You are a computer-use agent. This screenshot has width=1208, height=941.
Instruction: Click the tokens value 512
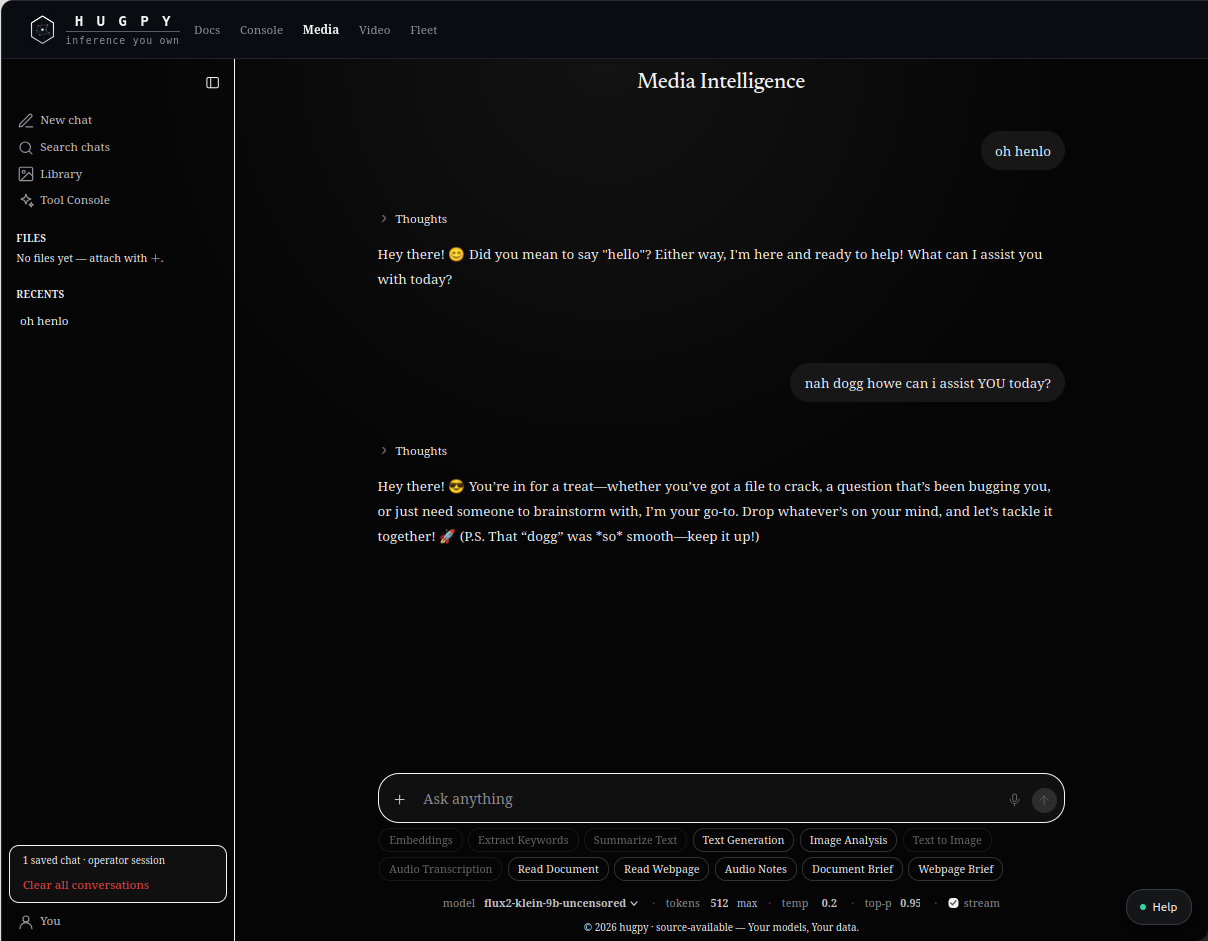[719, 903]
